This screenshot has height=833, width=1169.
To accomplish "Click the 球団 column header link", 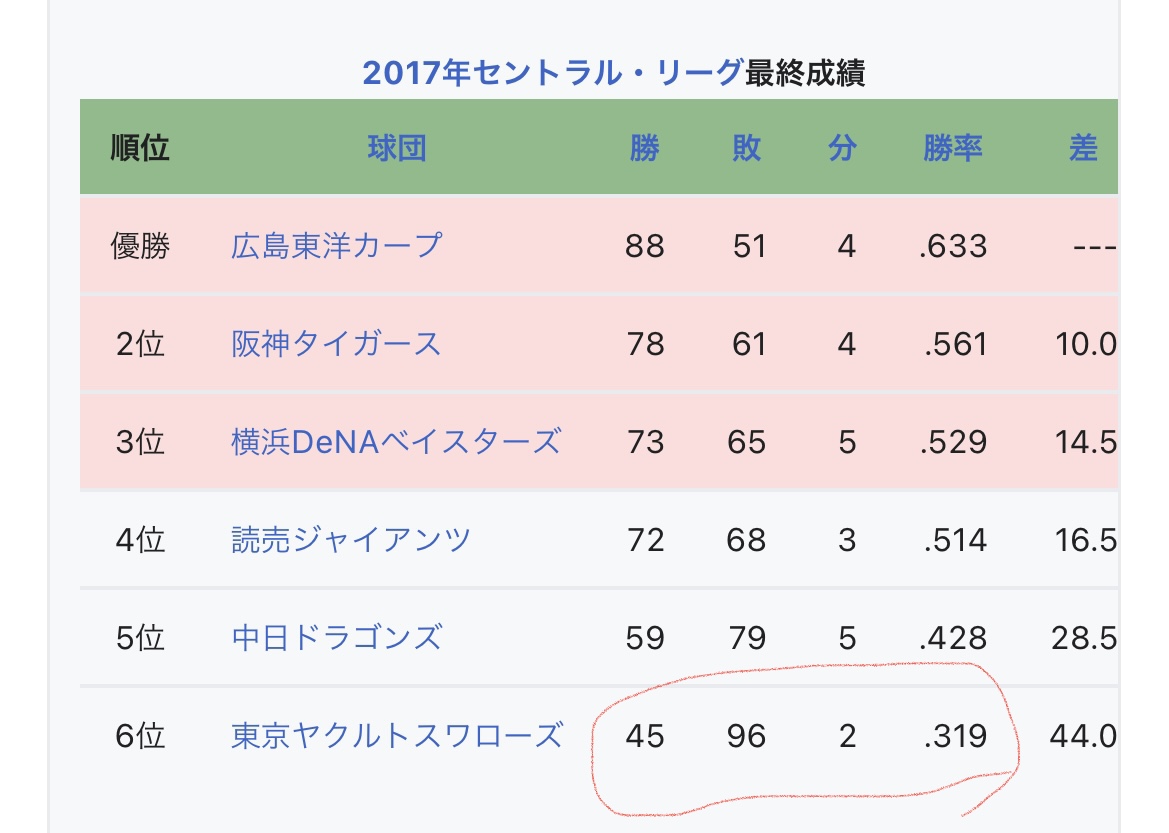I will pyautogui.click(x=396, y=149).
